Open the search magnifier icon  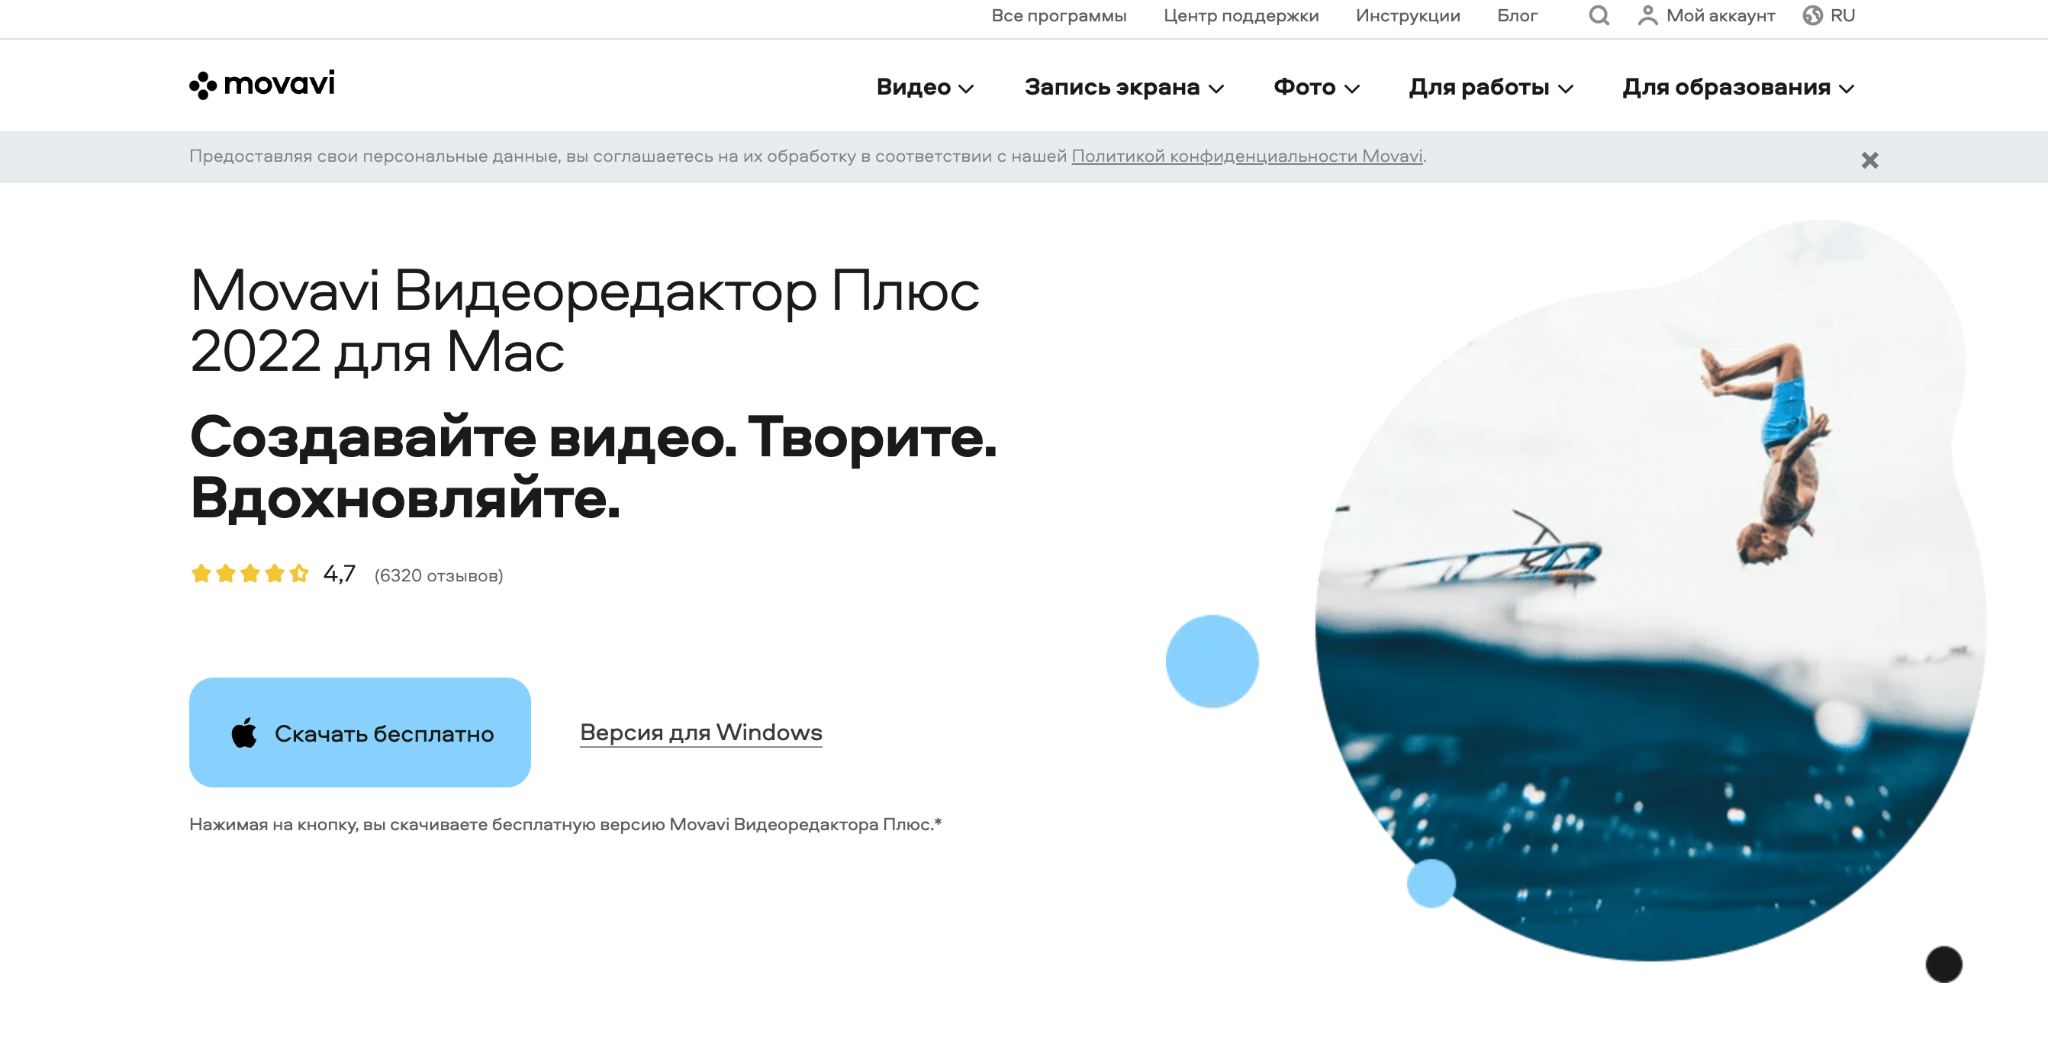pos(1599,15)
